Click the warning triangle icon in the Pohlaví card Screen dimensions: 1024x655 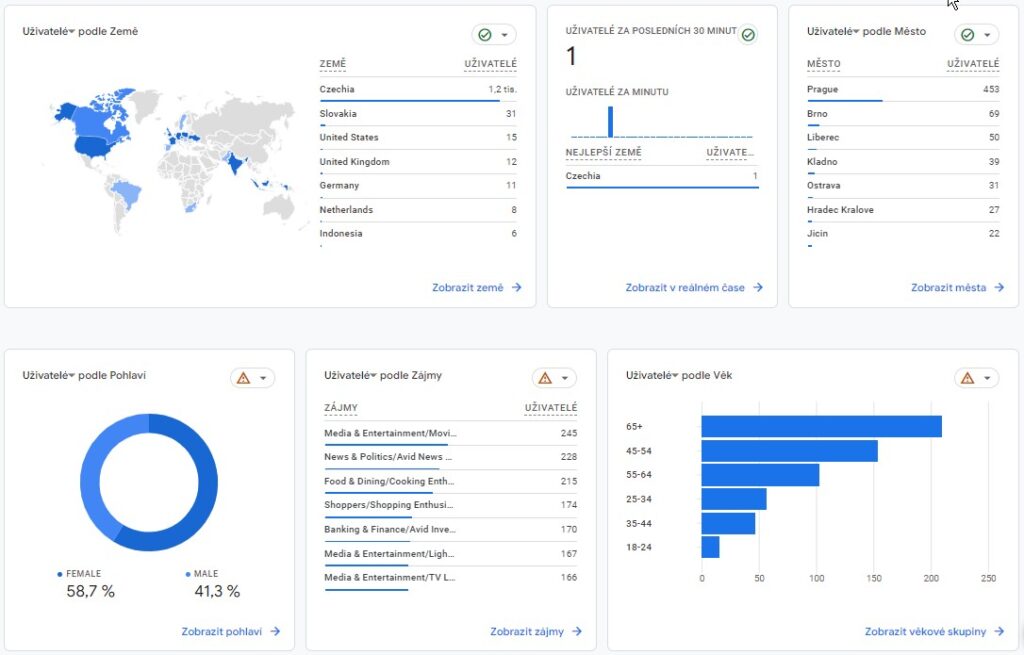click(243, 378)
